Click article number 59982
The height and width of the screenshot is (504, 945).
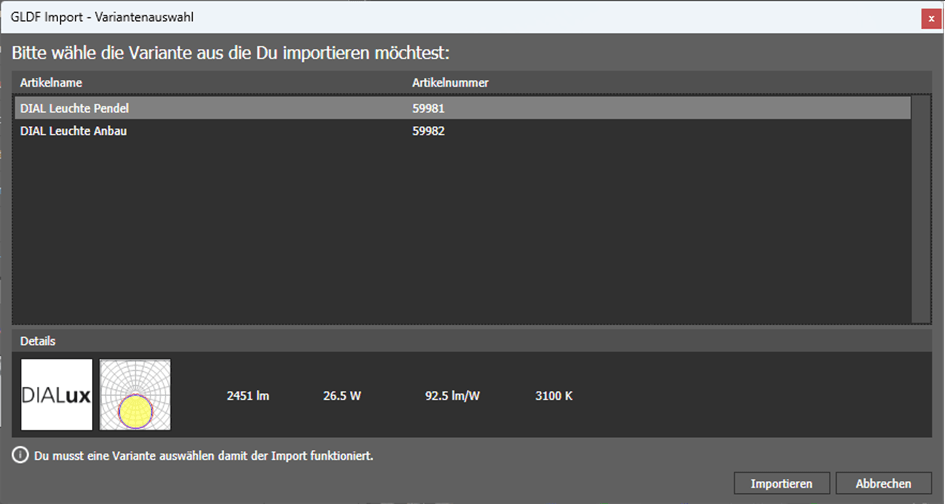(x=428, y=131)
